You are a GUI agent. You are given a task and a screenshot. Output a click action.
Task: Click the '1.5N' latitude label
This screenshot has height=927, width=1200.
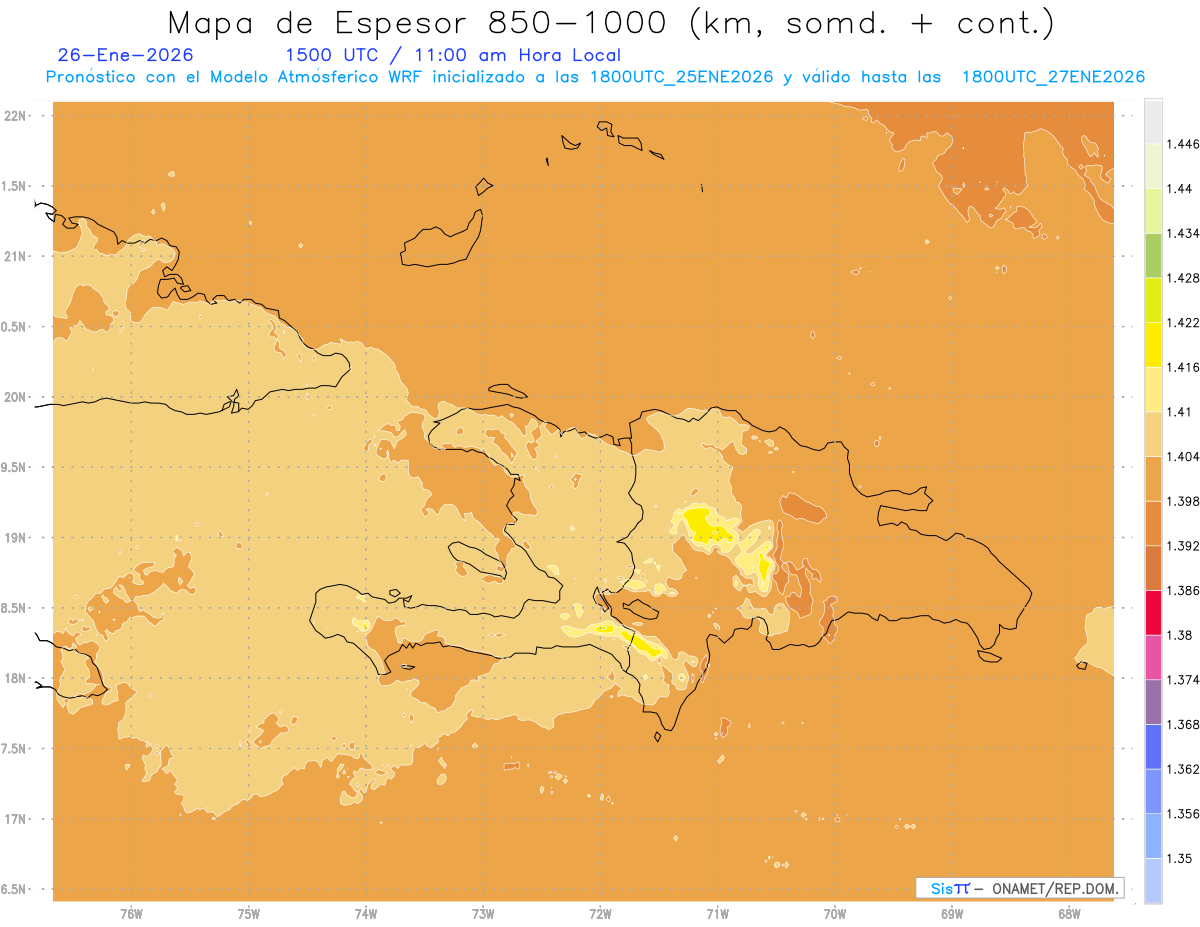point(14,186)
